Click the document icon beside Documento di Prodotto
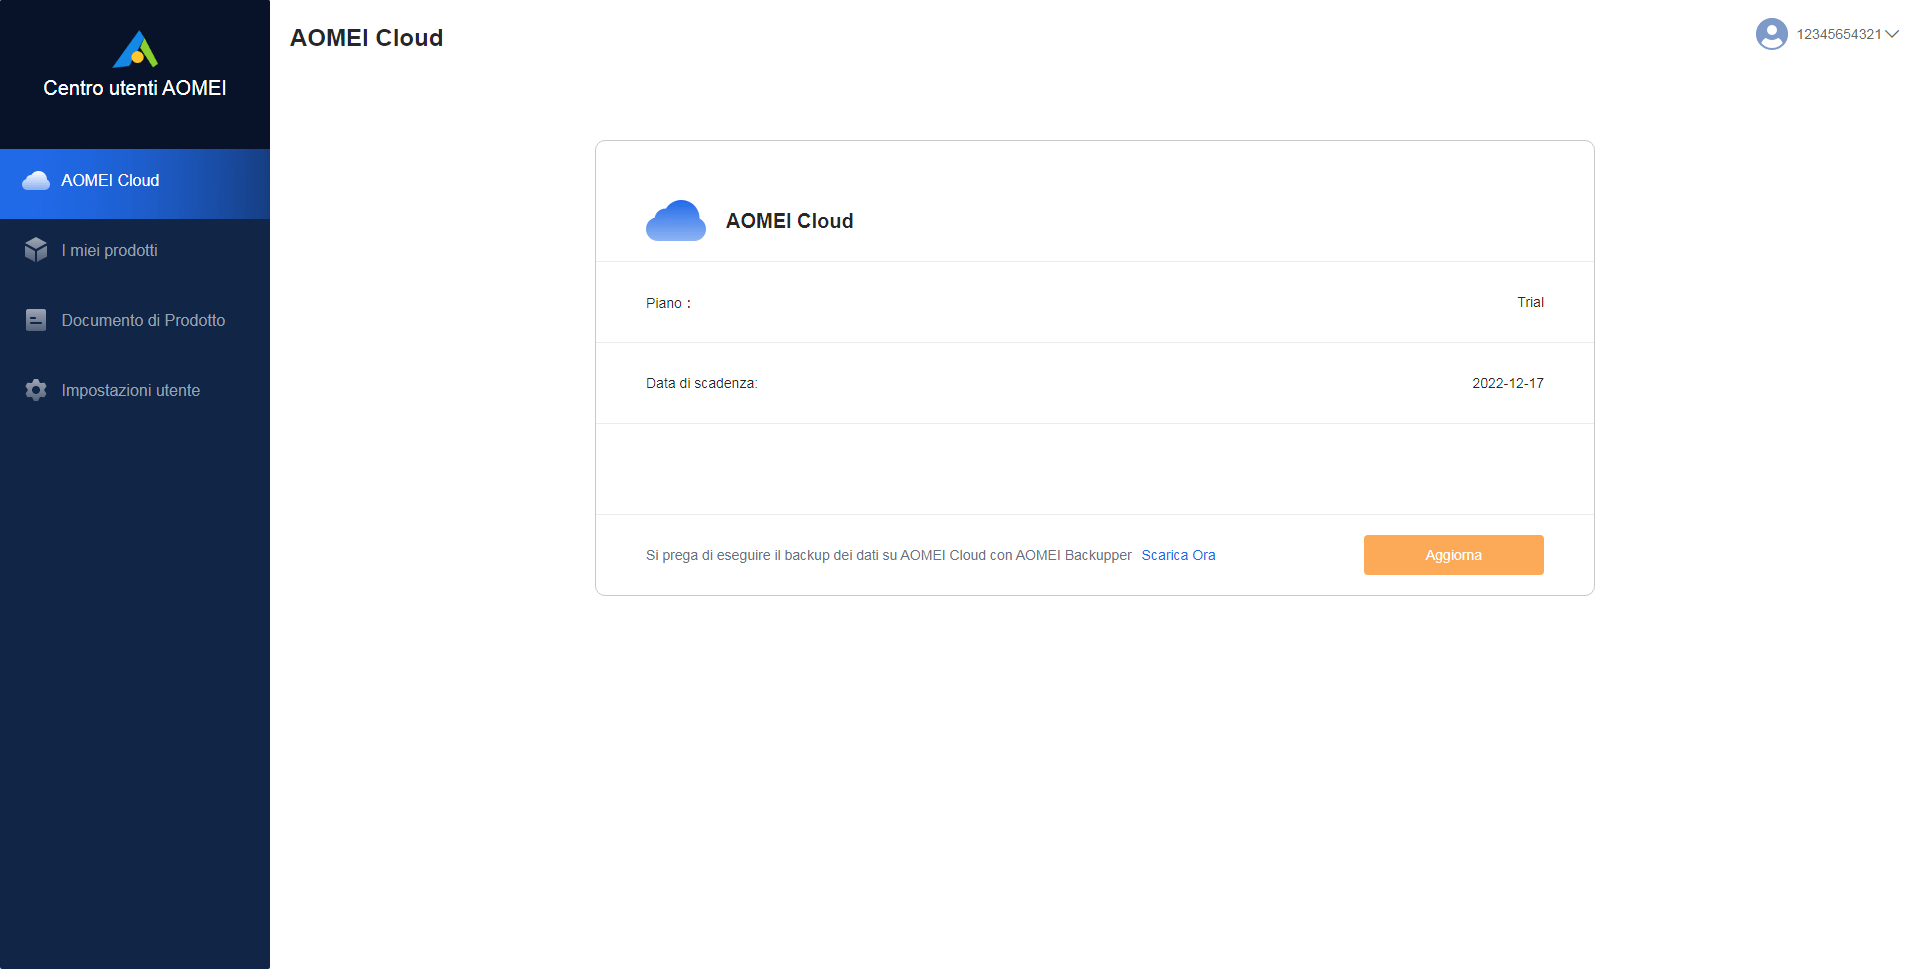1920x969 pixels. click(x=36, y=320)
